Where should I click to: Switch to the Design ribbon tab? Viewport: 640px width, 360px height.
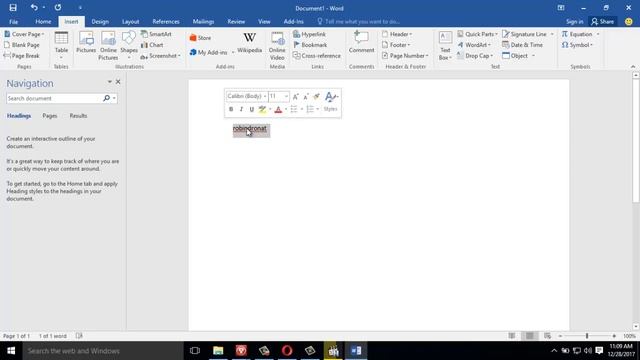click(x=100, y=22)
